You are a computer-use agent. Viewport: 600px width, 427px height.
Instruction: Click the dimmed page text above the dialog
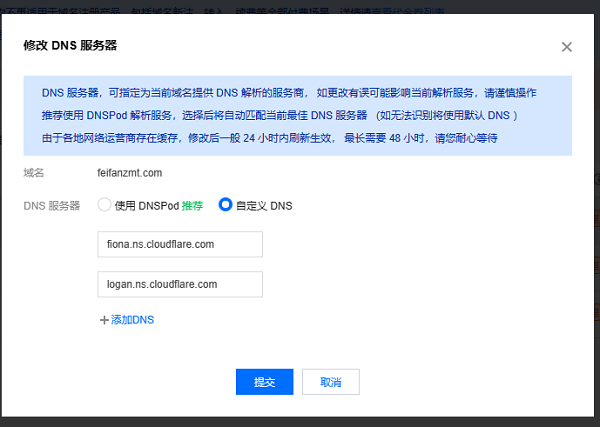point(222,11)
